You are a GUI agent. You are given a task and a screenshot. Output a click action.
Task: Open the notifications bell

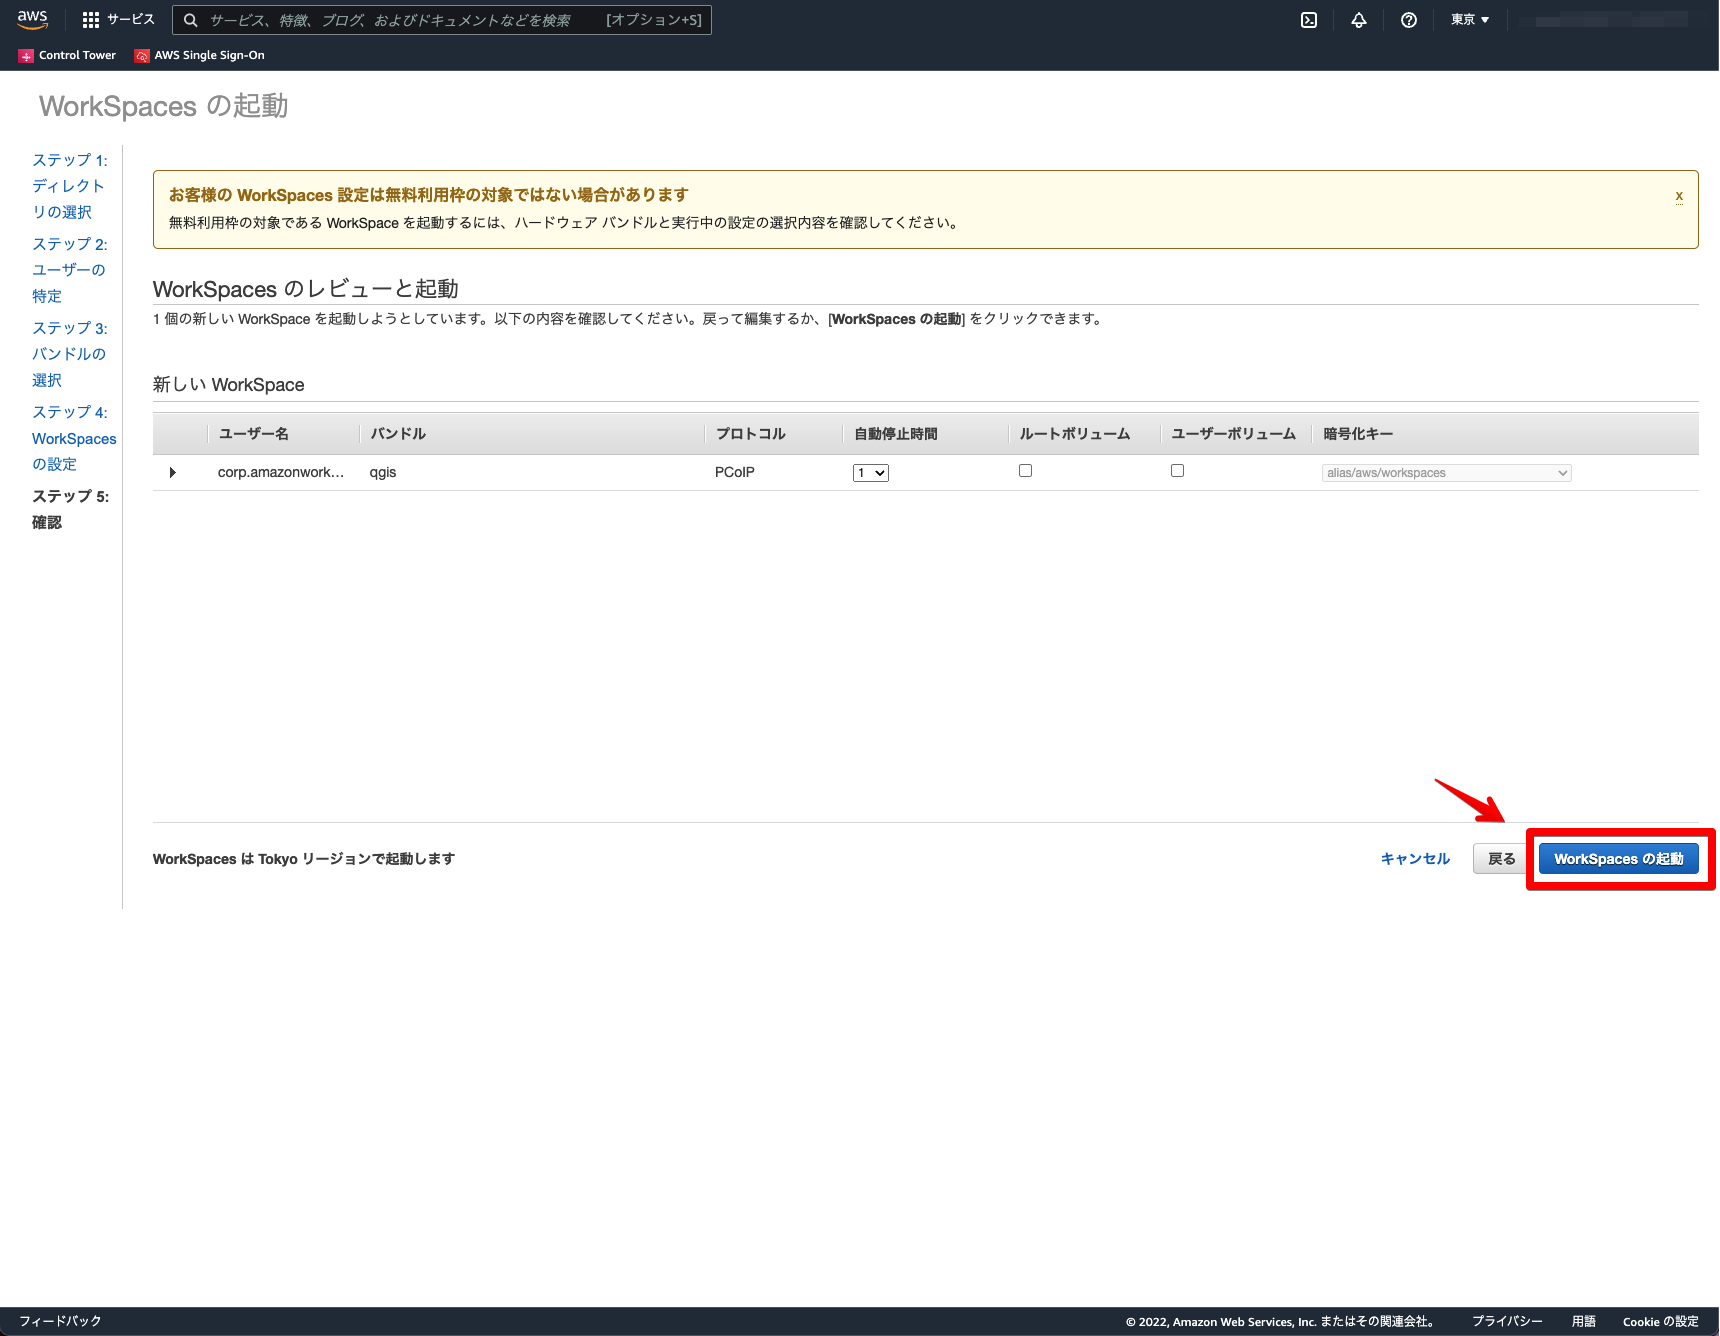click(x=1359, y=19)
